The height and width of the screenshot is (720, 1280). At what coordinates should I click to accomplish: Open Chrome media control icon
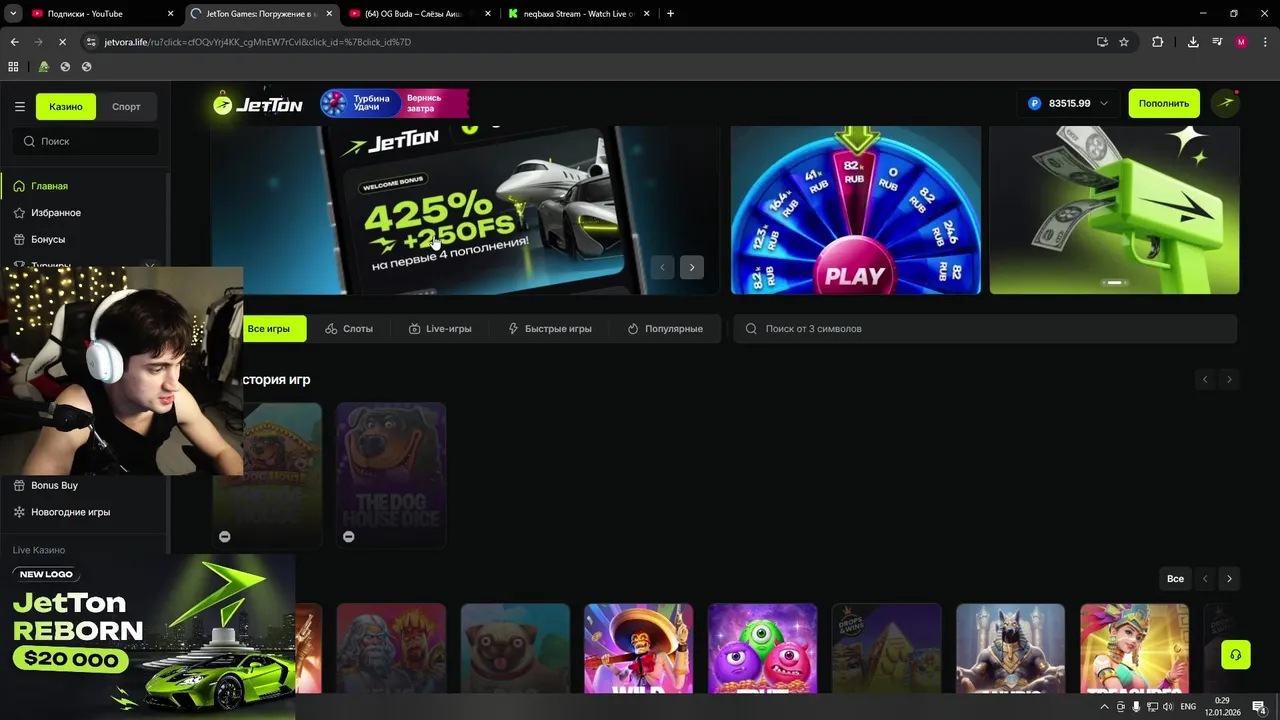click(1217, 42)
